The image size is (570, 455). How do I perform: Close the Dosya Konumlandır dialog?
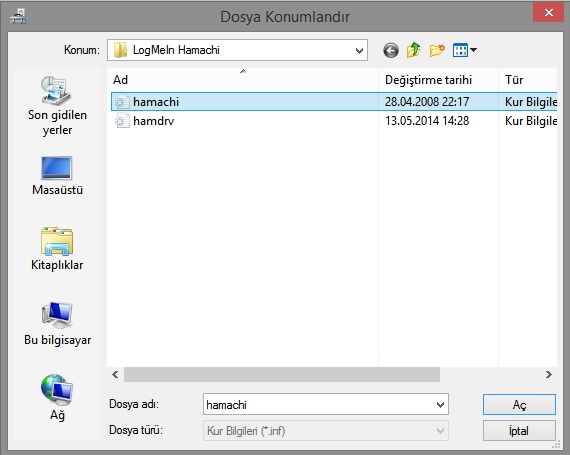pos(549,13)
